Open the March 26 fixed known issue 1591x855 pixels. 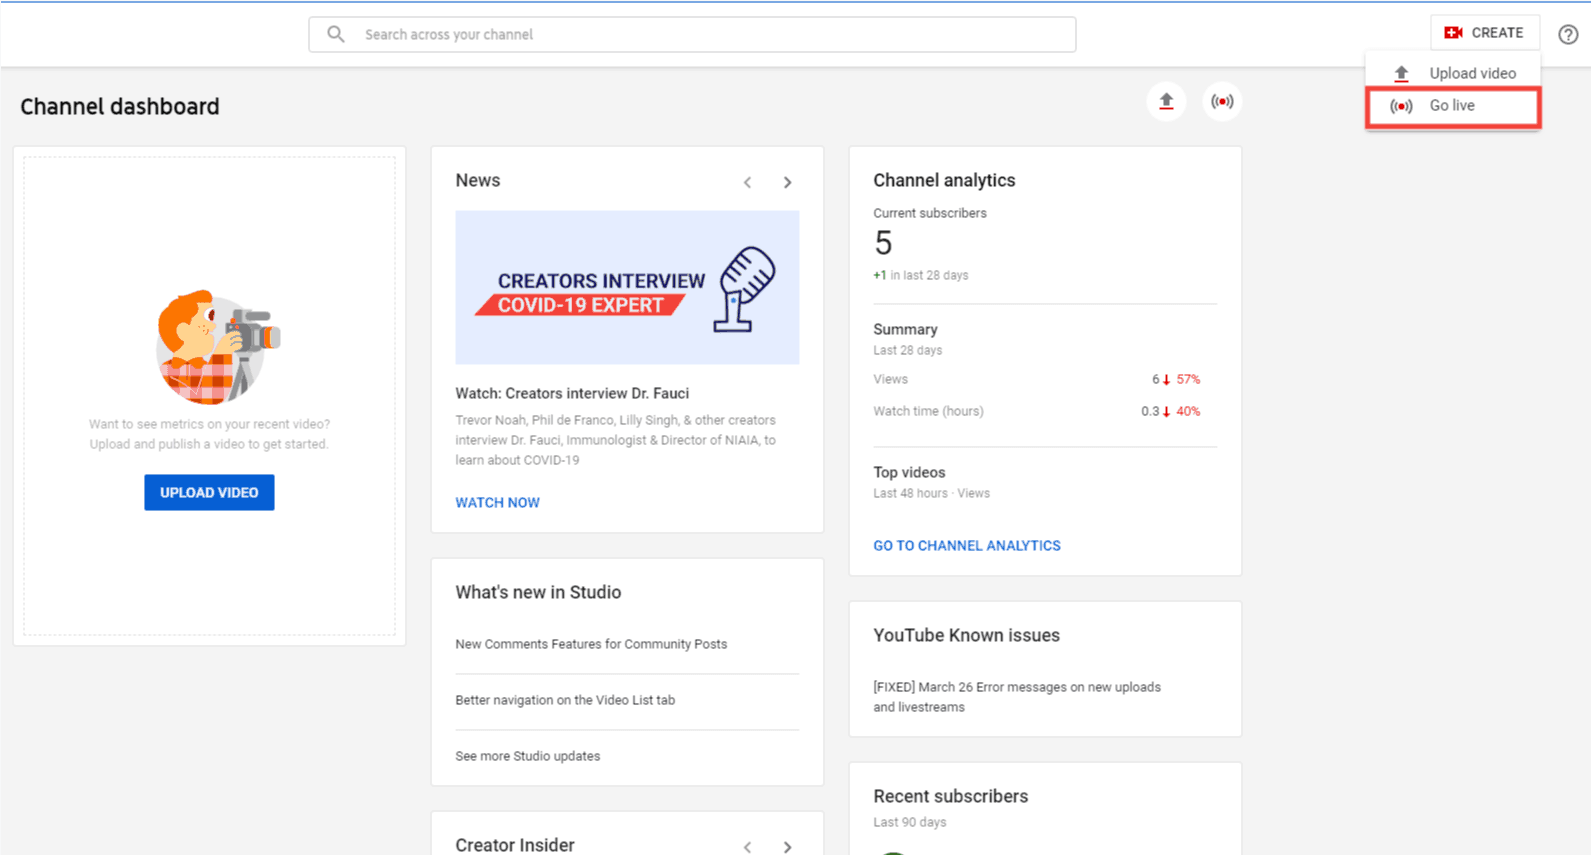[x=1017, y=697]
